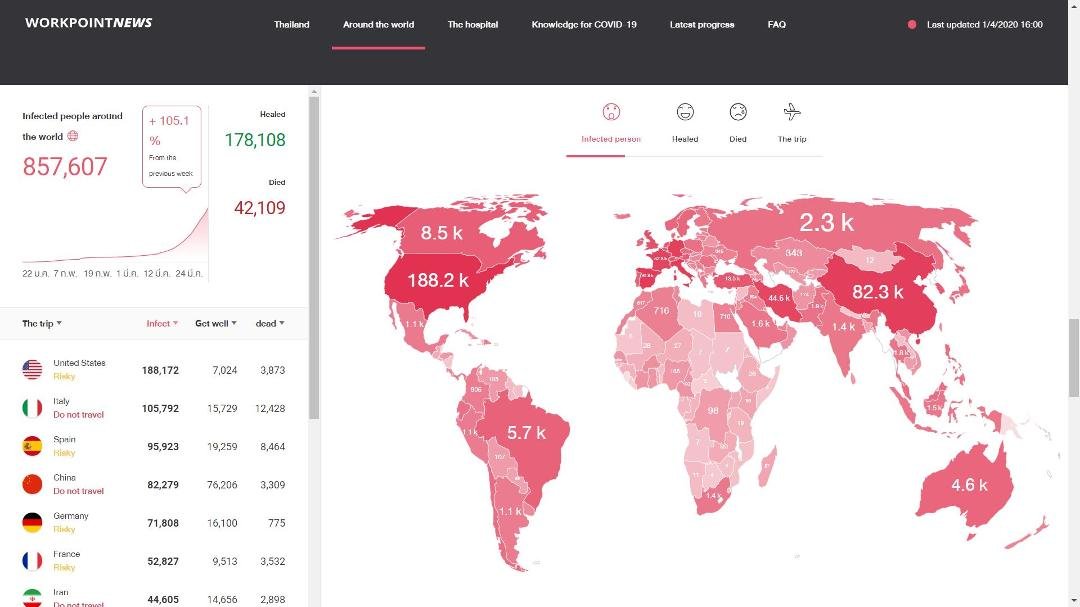Click Italy infected count 105,792
The height and width of the screenshot is (607, 1080).
click(x=160, y=408)
